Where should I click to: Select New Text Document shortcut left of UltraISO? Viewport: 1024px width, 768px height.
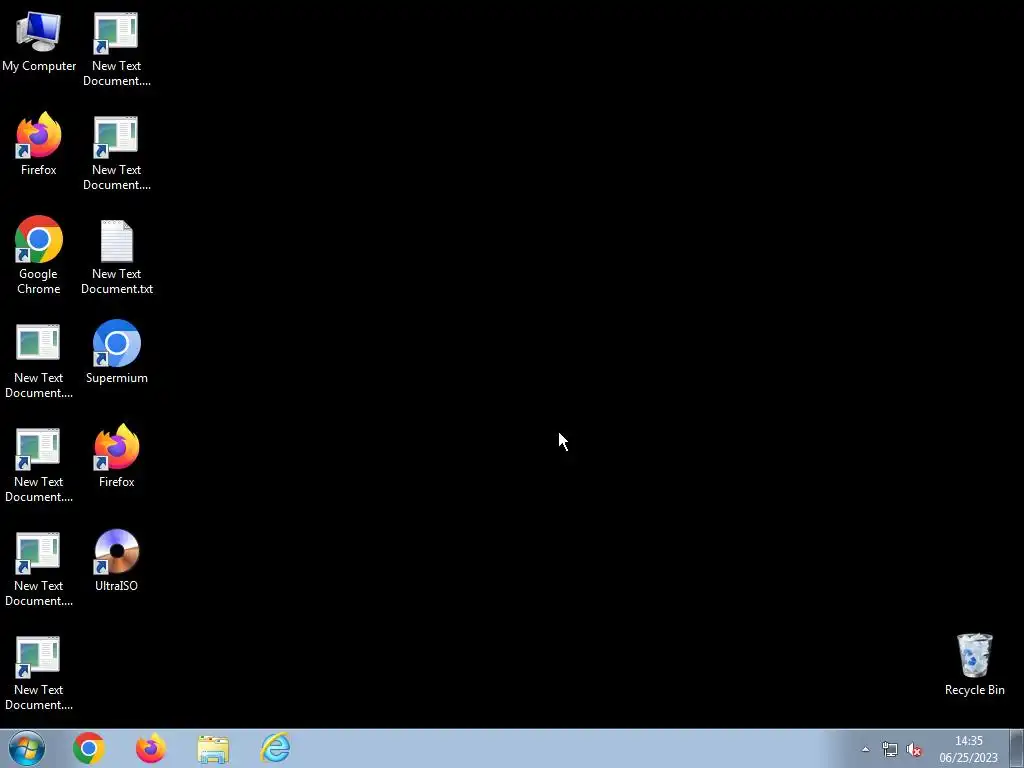click(x=39, y=569)
